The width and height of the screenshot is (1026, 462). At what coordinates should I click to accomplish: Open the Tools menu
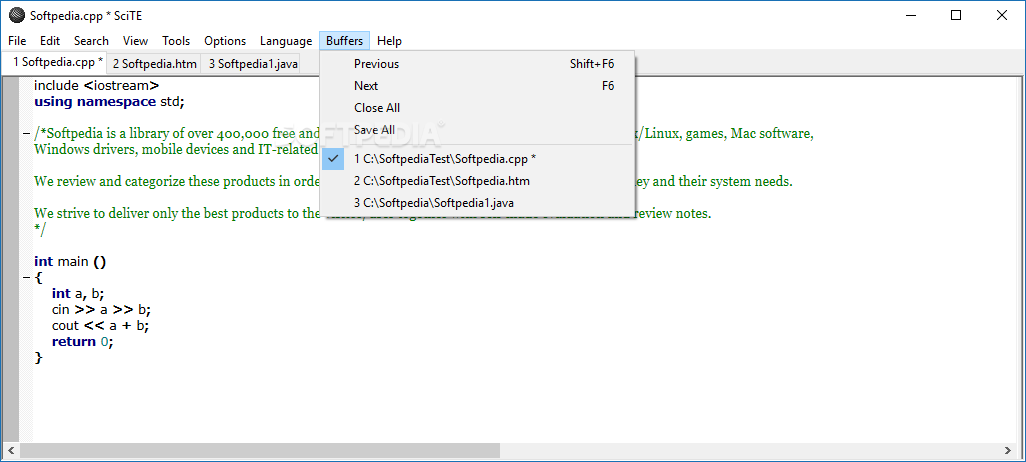(x=176, y=41)
